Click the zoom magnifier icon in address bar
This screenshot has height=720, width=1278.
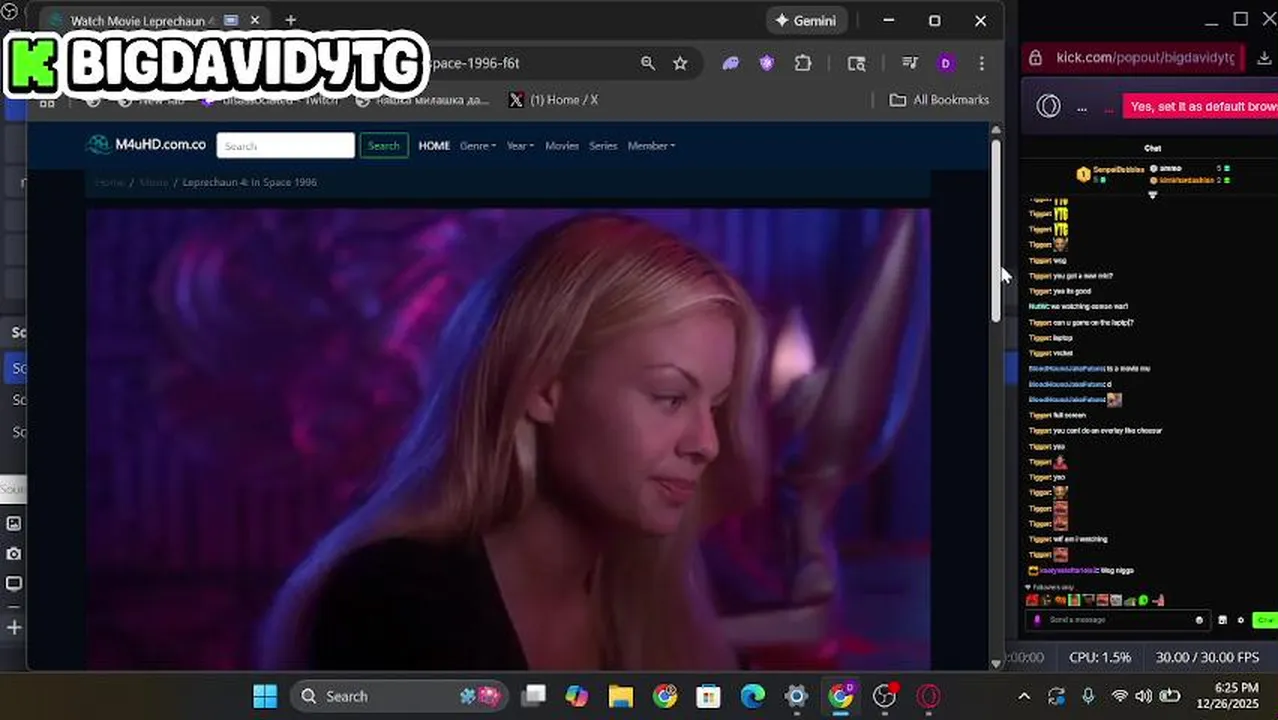(x=648, y=63)
